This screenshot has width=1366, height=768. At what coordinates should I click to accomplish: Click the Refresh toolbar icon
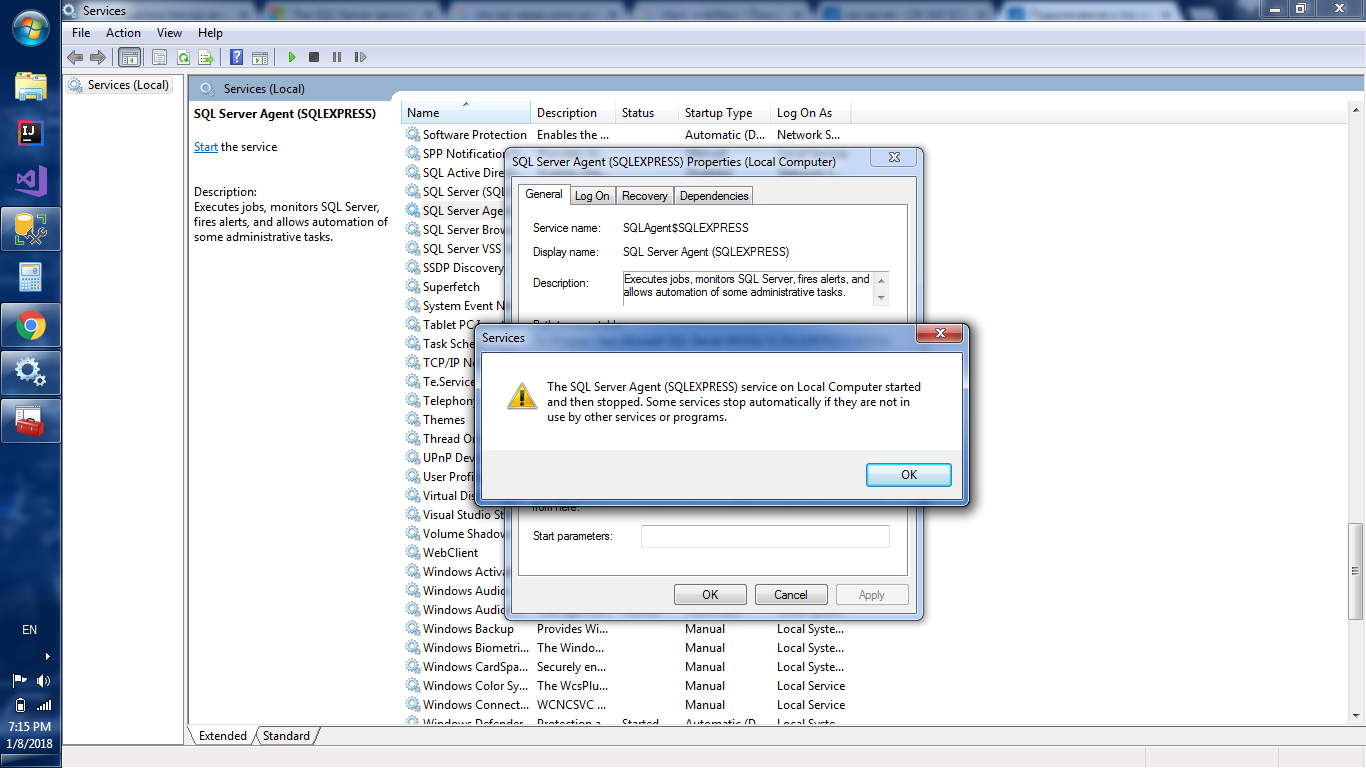(183, 58)
